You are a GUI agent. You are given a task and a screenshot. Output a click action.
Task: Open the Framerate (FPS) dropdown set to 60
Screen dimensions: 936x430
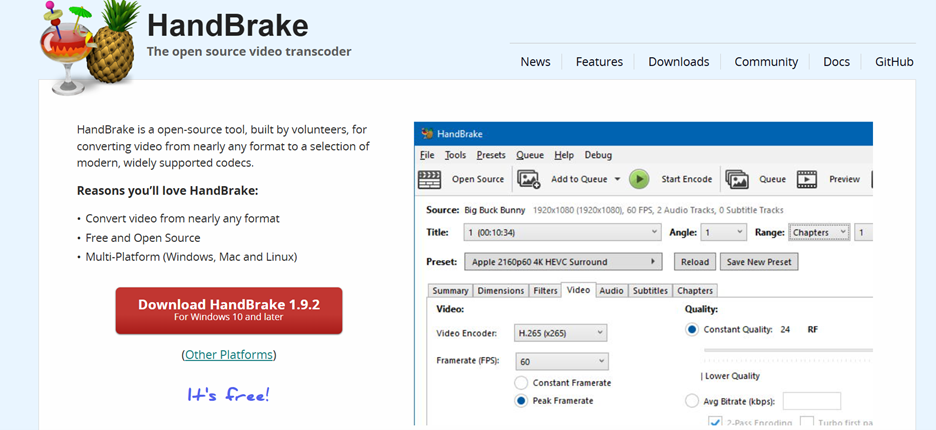[561, 361]
